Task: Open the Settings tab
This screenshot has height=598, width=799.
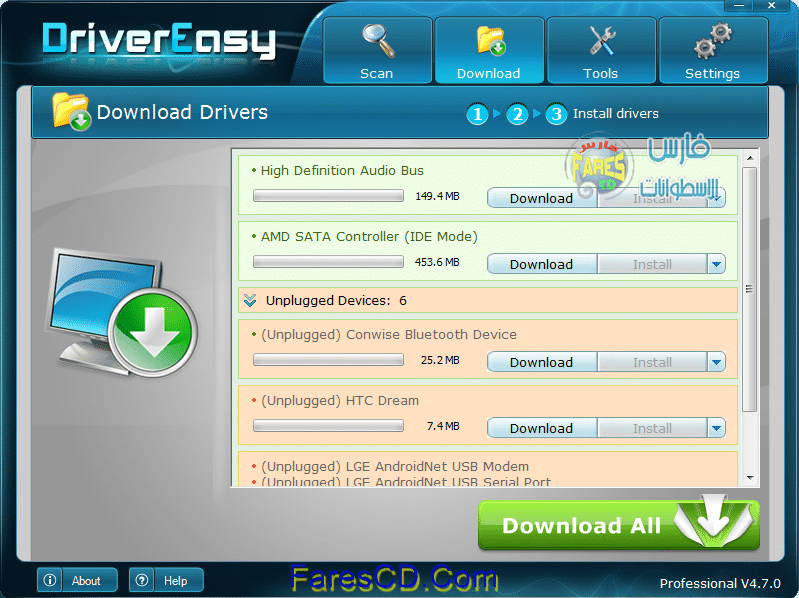Action: tap(713, 50)
